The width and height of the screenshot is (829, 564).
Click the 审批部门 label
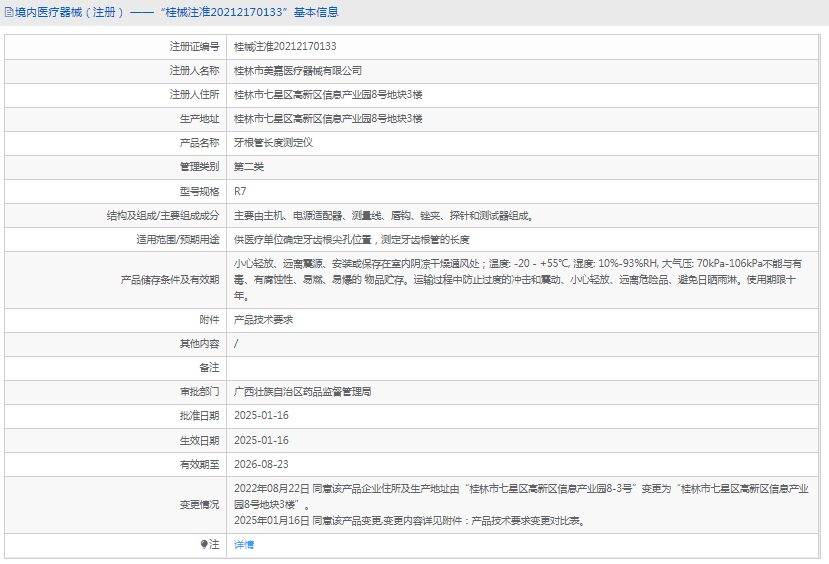tap(199, 392)
